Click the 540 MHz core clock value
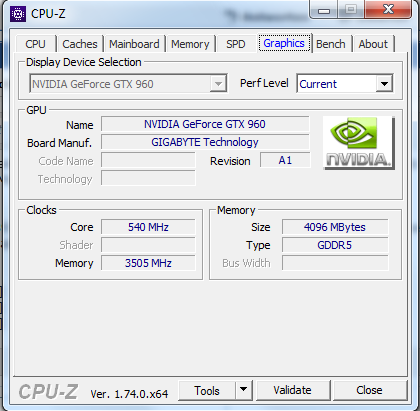This screenshot has width=420, height=411. coord(148,227)
